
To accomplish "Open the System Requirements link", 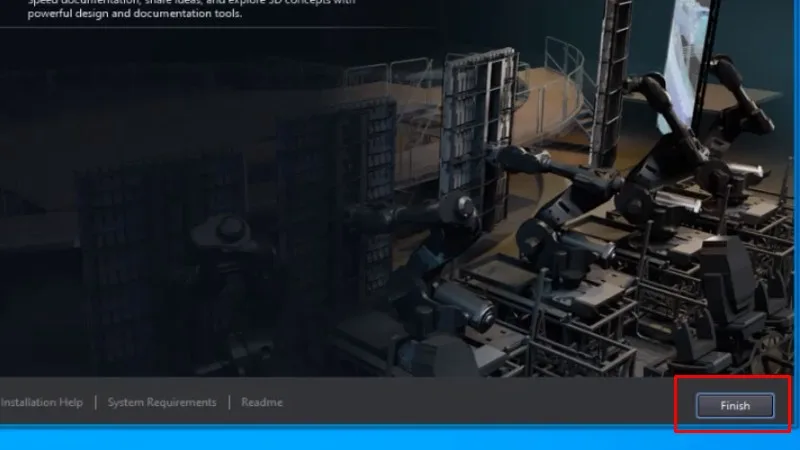I will pos(161,402).
